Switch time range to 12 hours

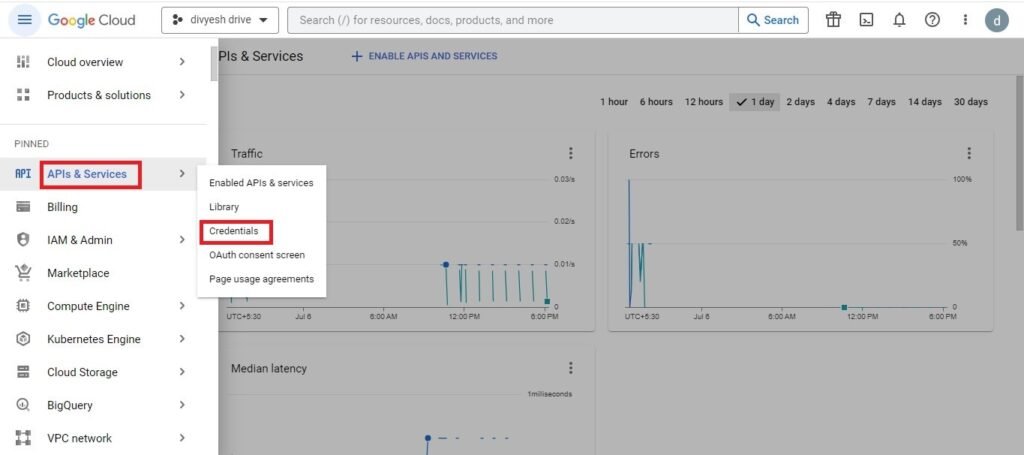[x=703, y=102]
